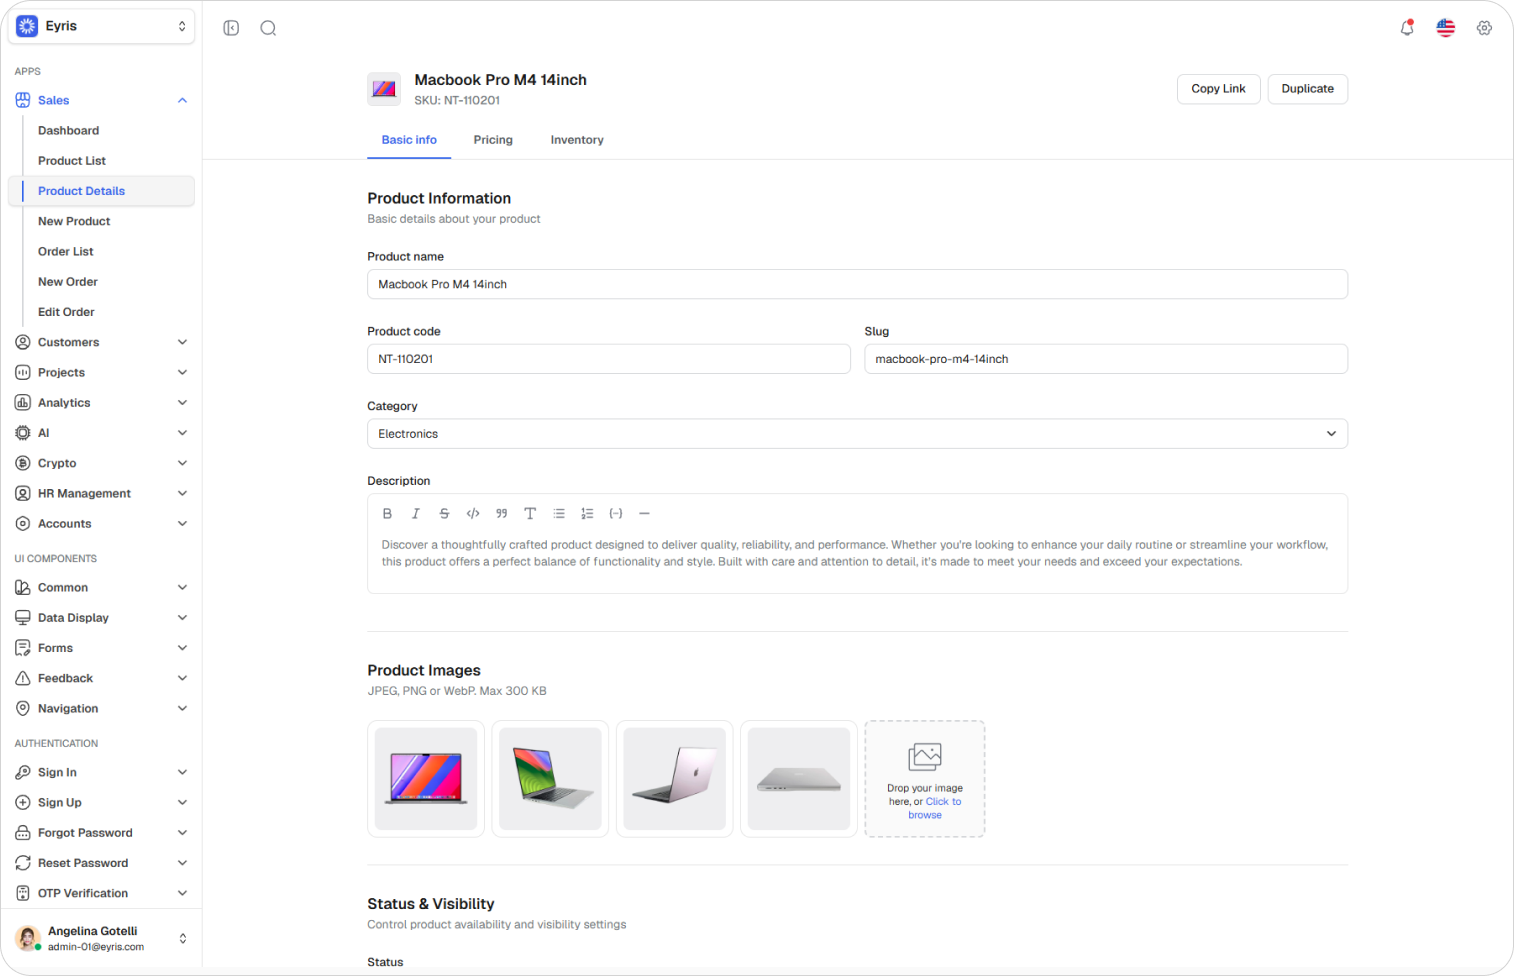
Task: Click the Accounts icon in the sidebar
Action: pos(23,524)
